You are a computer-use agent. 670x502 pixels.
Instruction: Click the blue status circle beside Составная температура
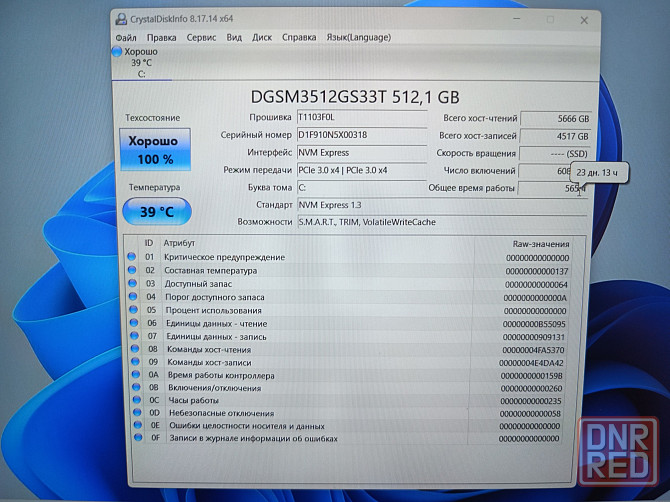pos(132,271)
